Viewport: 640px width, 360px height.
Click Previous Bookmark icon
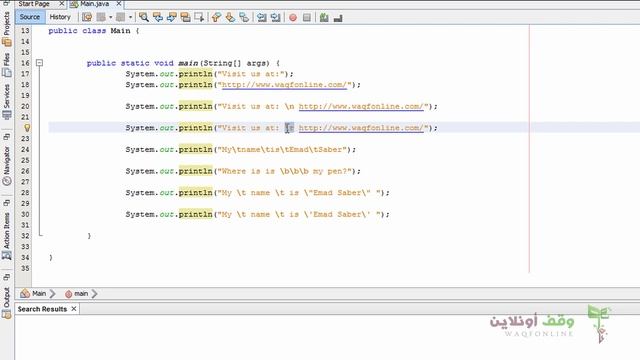coord(216,17)
